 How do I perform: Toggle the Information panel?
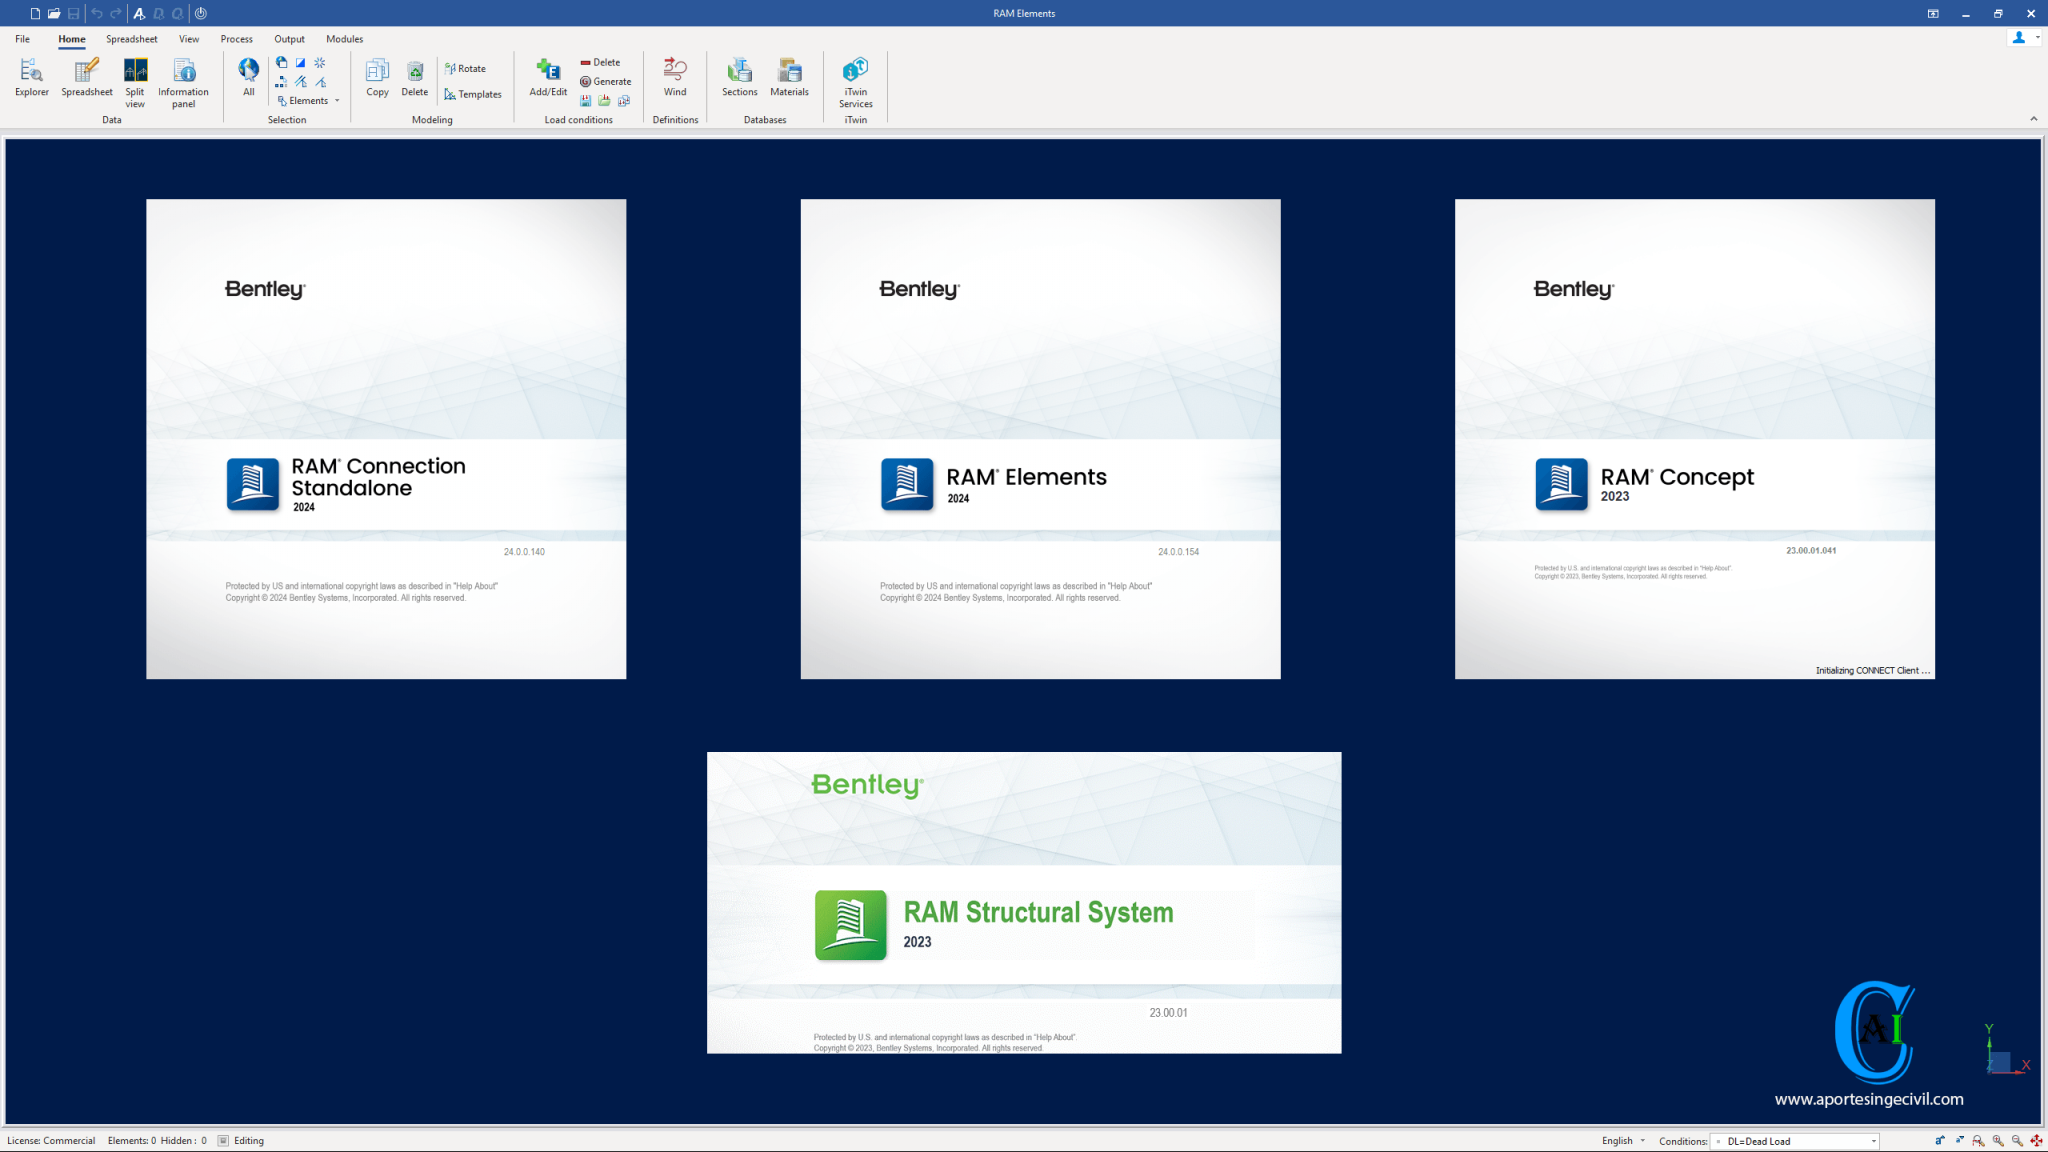183,82
